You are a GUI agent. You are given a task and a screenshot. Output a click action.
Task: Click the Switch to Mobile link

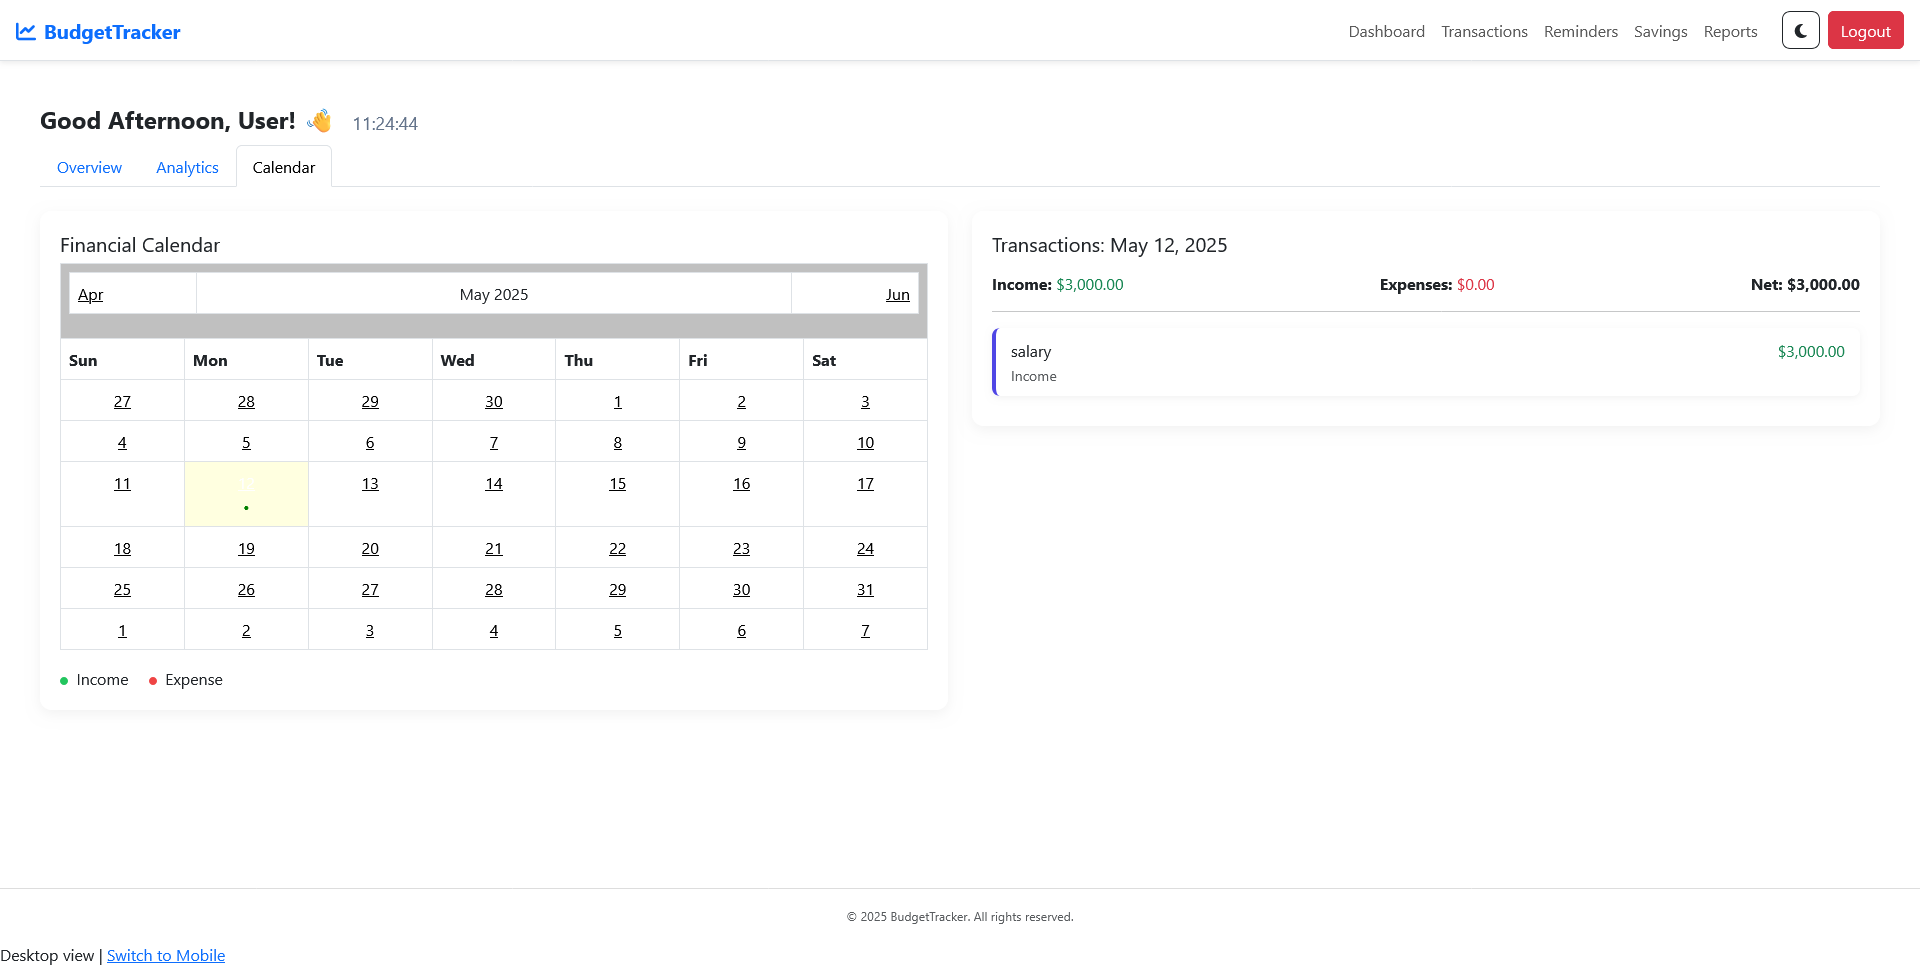(166, 956)
